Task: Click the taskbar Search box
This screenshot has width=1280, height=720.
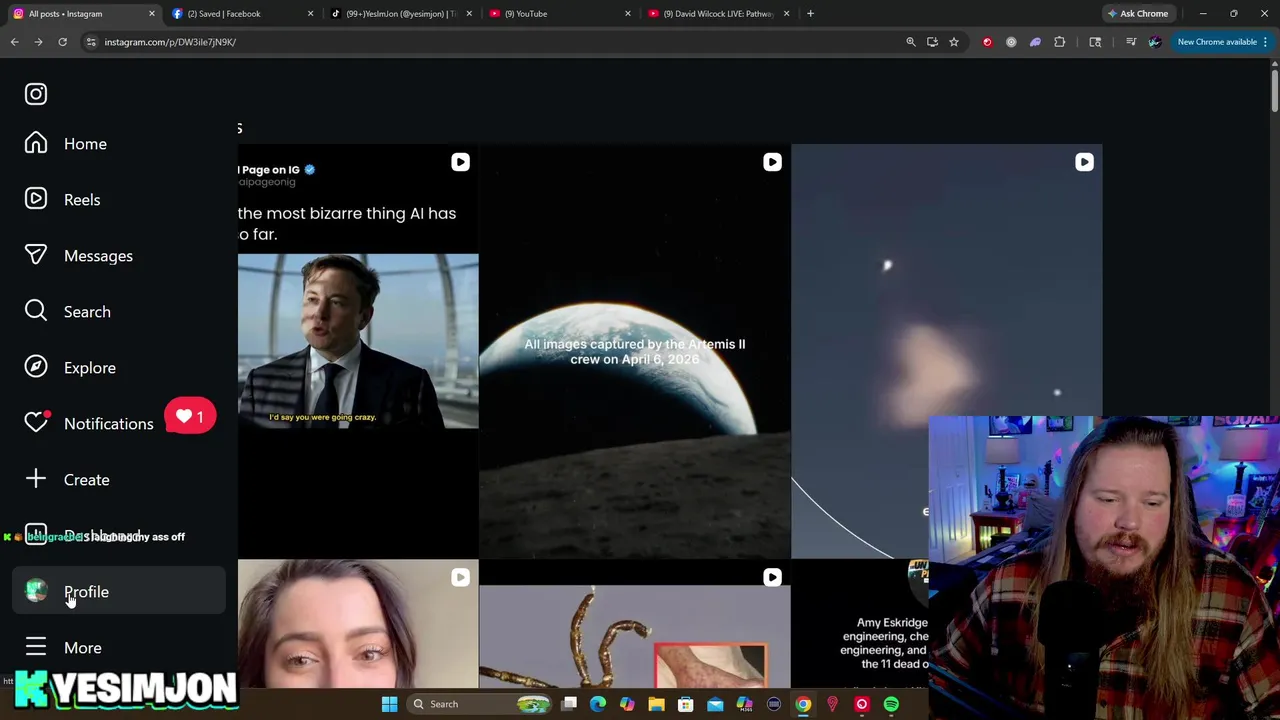Action: coord(482,704)
